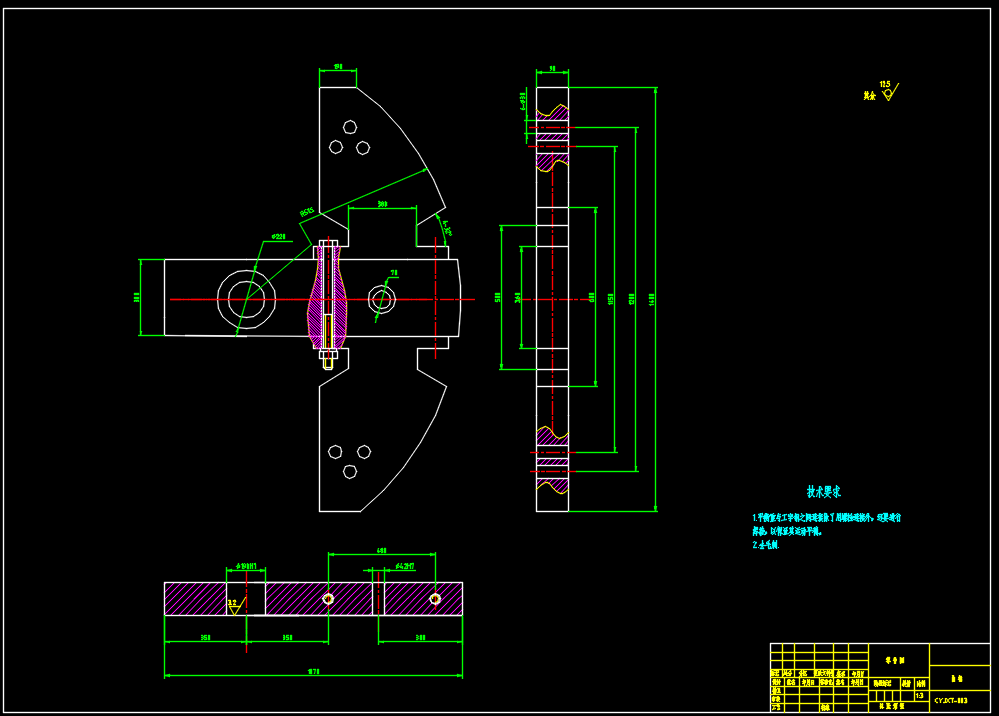Select the small double circle on the horizontal arm

[381, 299]
